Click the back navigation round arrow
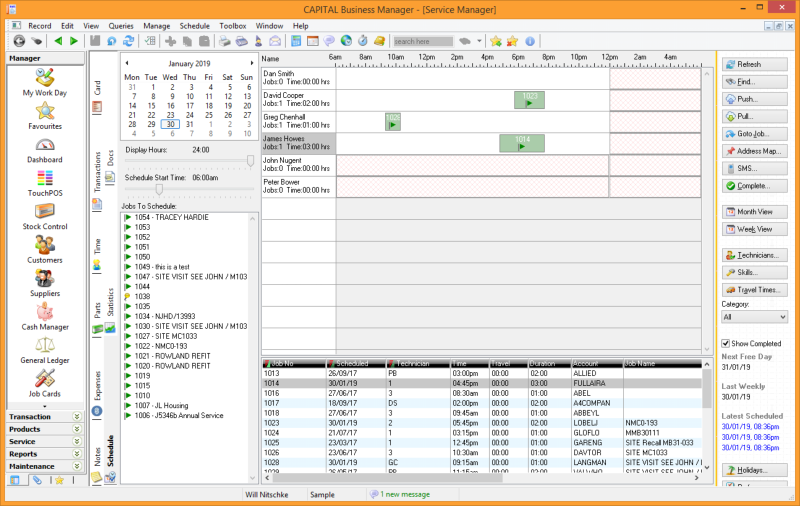Viewport: 800px width, 506px height. coord(19,41)
